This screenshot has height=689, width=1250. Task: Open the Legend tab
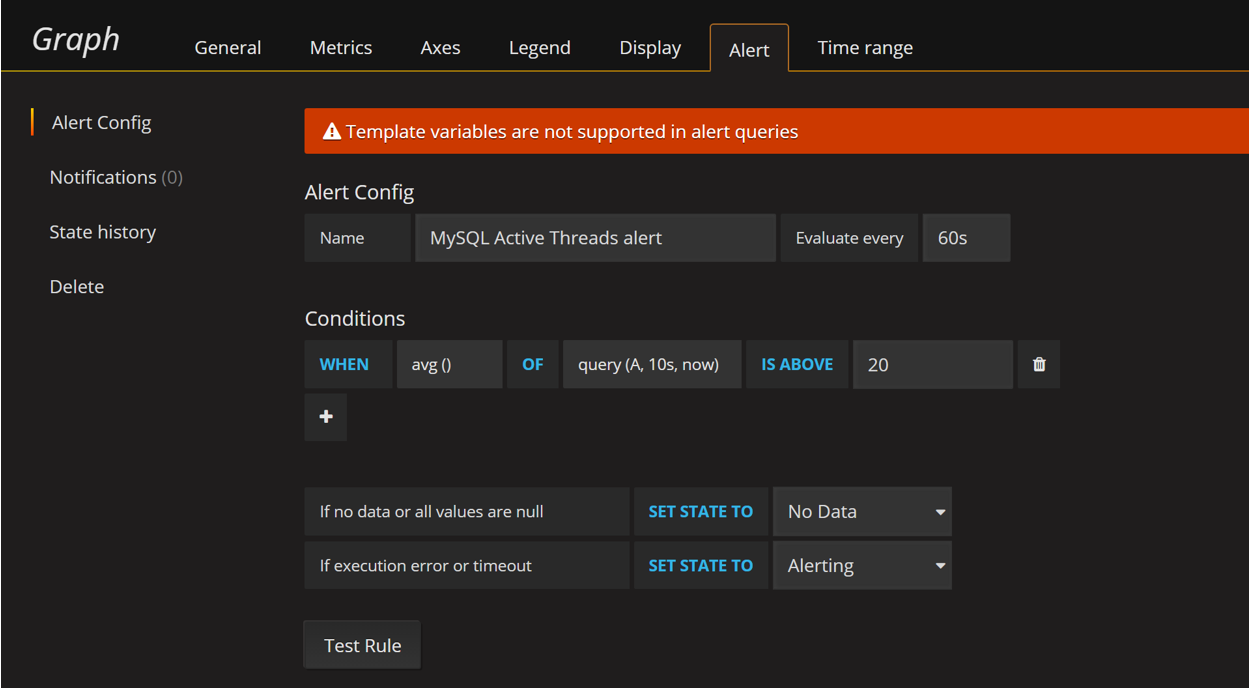pos(540,47)
